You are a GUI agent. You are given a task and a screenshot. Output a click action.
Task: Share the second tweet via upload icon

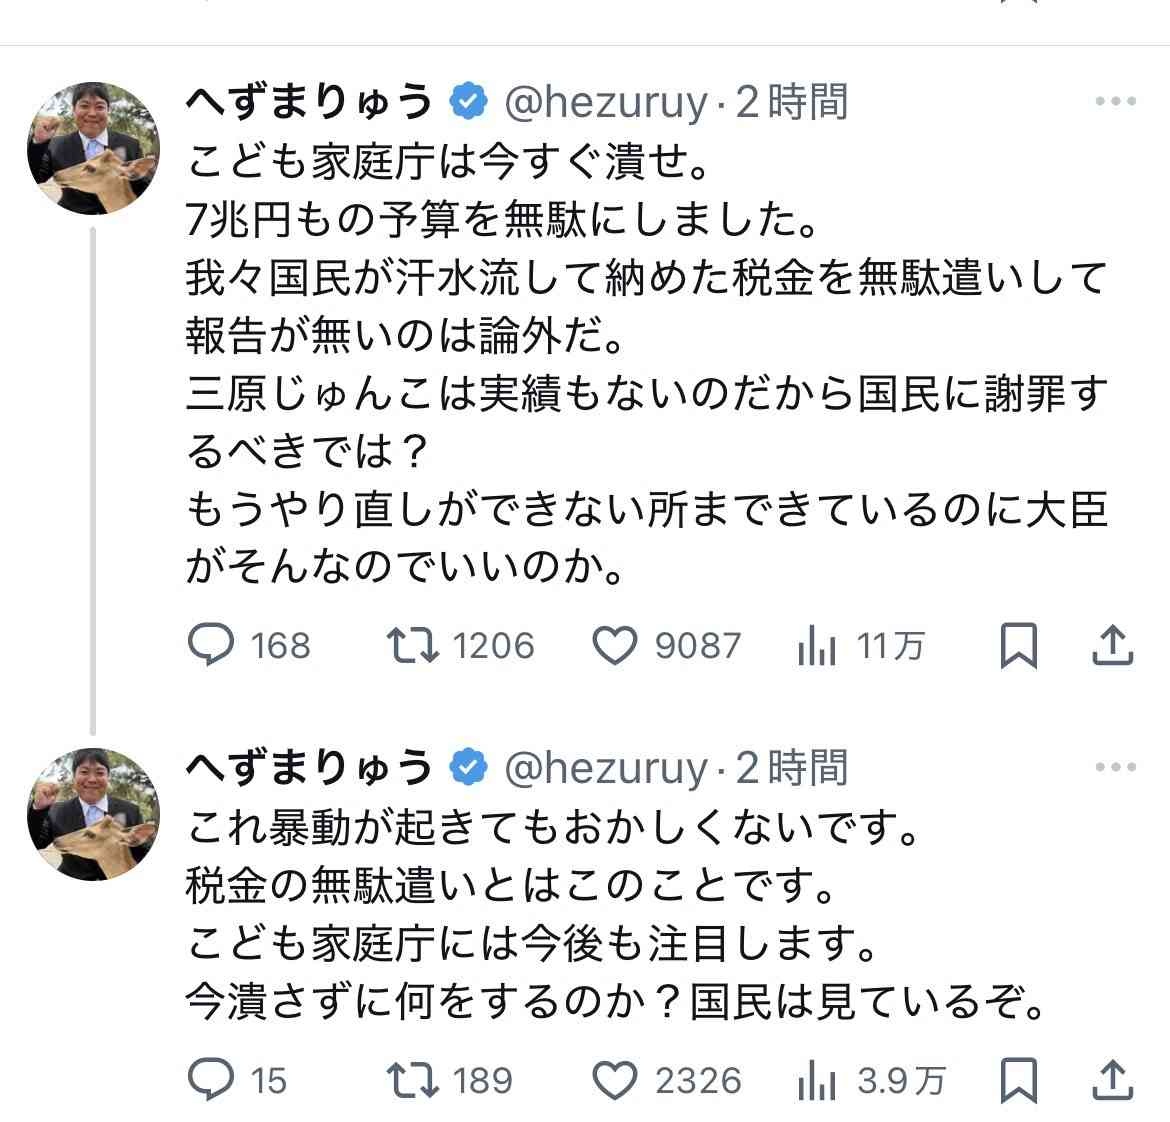click(1112, 1080)
